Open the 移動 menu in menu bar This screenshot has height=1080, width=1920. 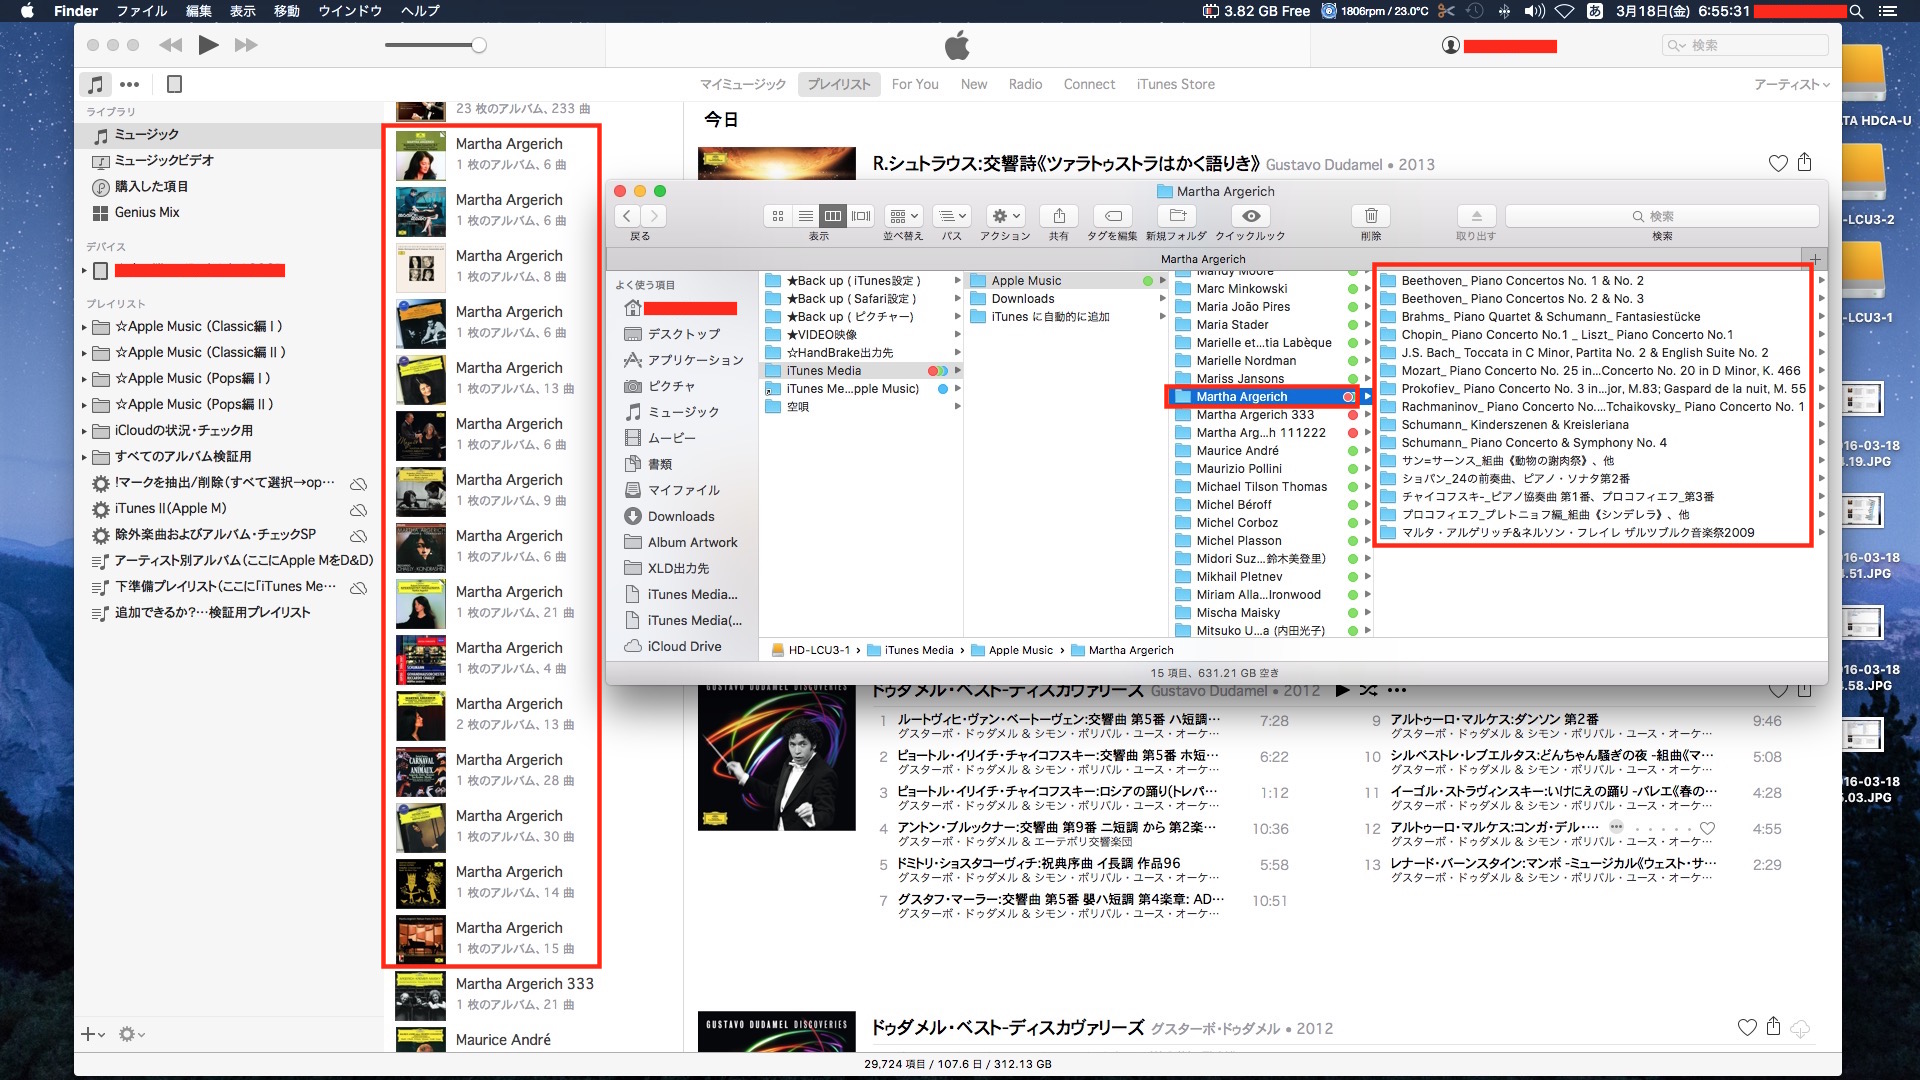point(286,11)
